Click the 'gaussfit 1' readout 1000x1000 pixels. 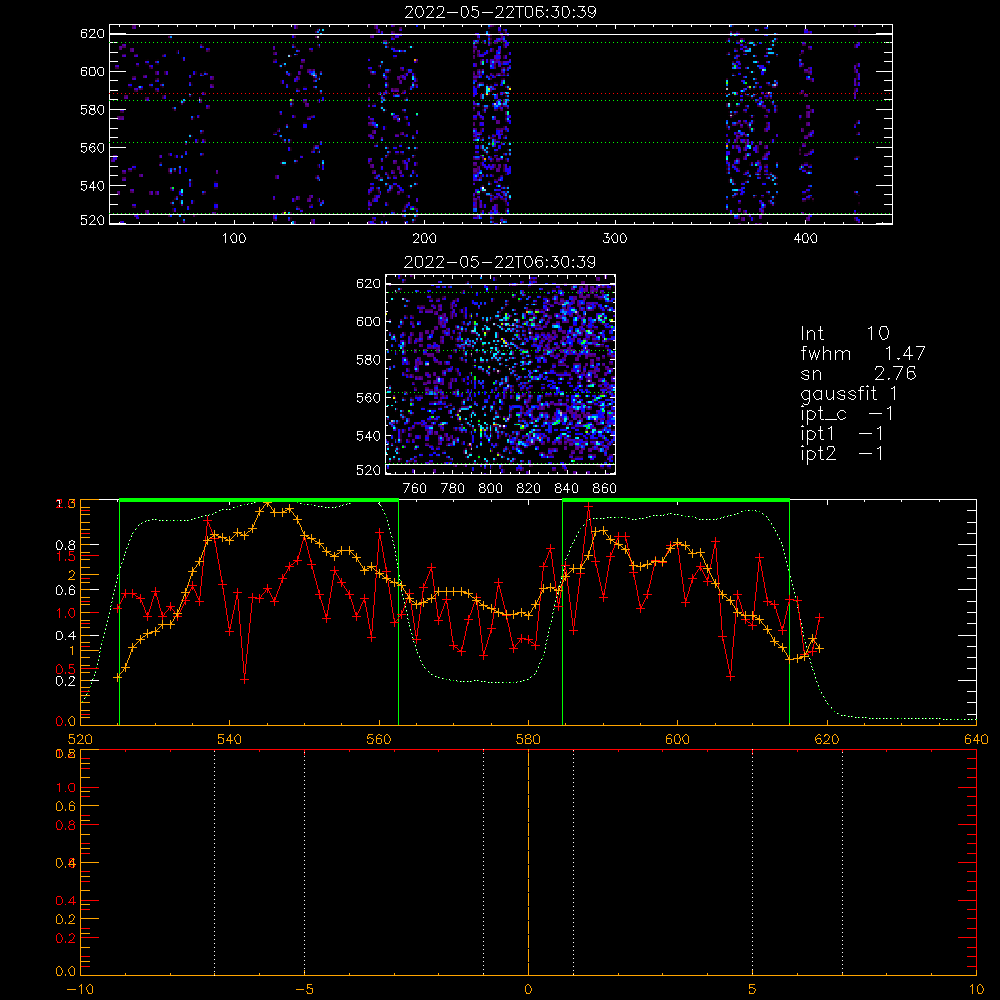click(x=849, y=393)
